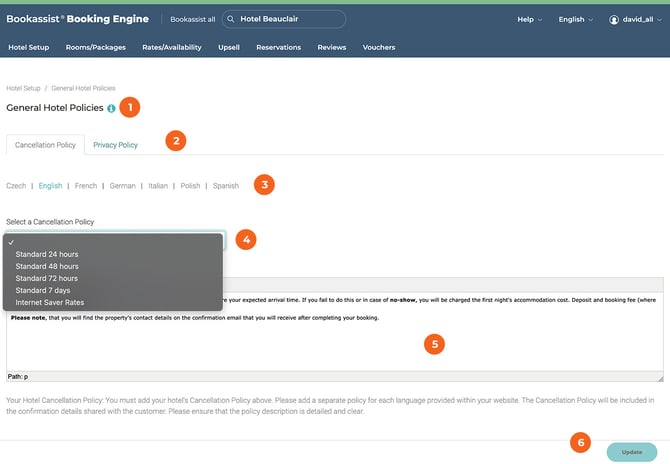Image resolution: width=670 pixels, height=464 pixels.
Task: Click the info icon beside General Hotel Policies
Action: coord(111,108)
